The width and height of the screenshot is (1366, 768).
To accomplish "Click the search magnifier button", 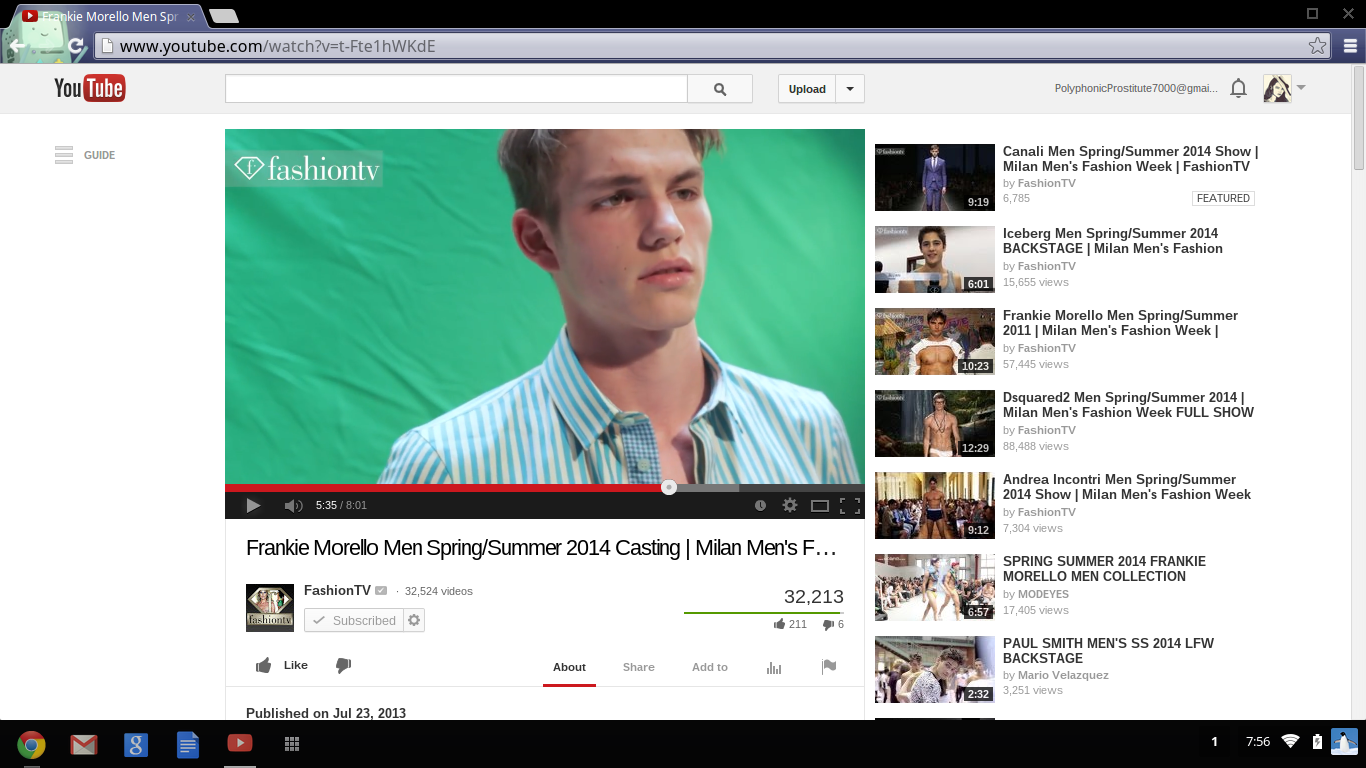I will tap(720, 89).
